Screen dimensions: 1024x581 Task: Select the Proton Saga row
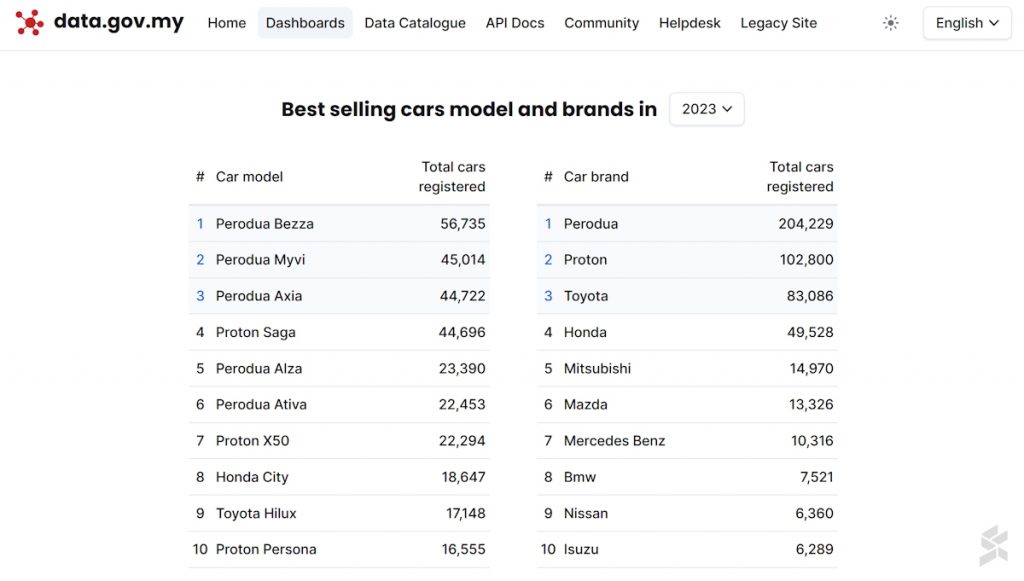[x=339, y=332]
